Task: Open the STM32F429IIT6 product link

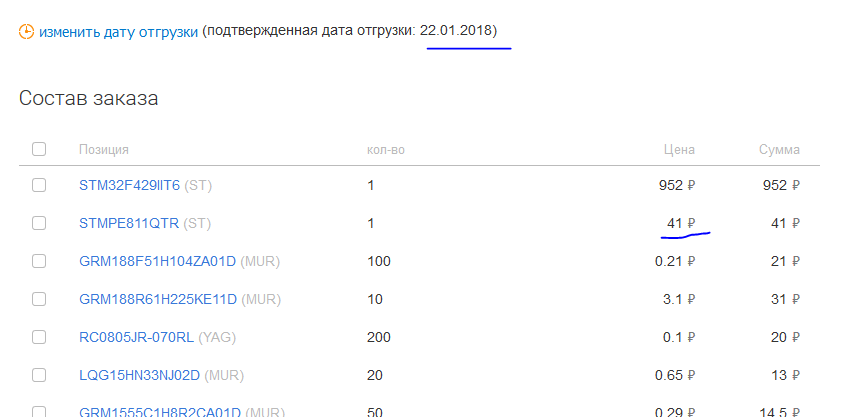Action: point(129,186)
